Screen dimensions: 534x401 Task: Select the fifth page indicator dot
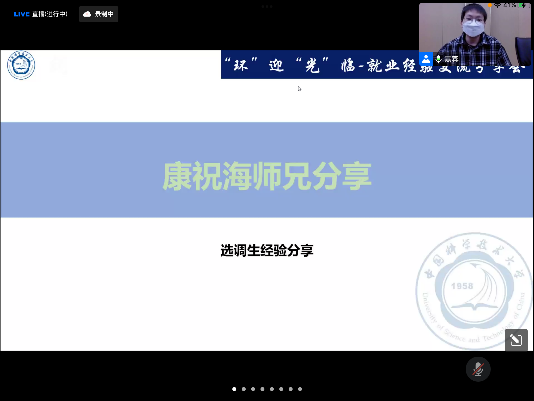click(272, 389)
